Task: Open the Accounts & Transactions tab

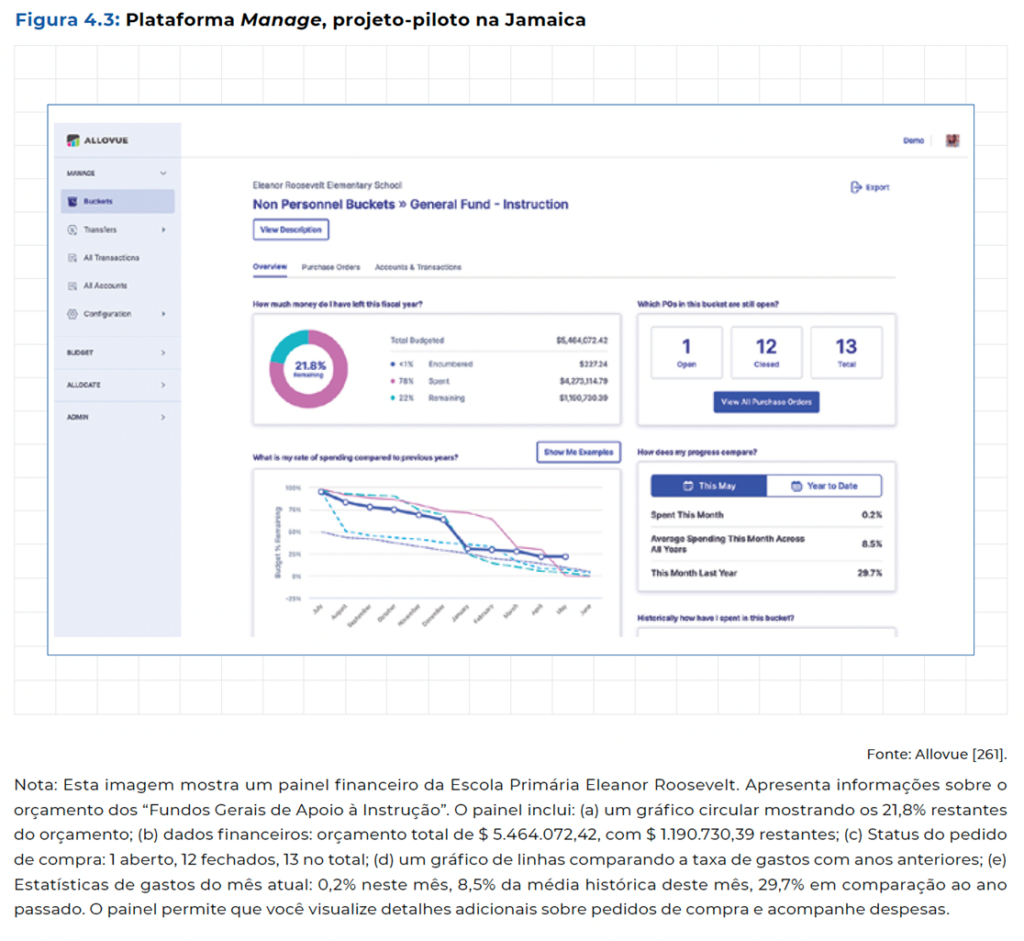Action: tap(418, 268)
